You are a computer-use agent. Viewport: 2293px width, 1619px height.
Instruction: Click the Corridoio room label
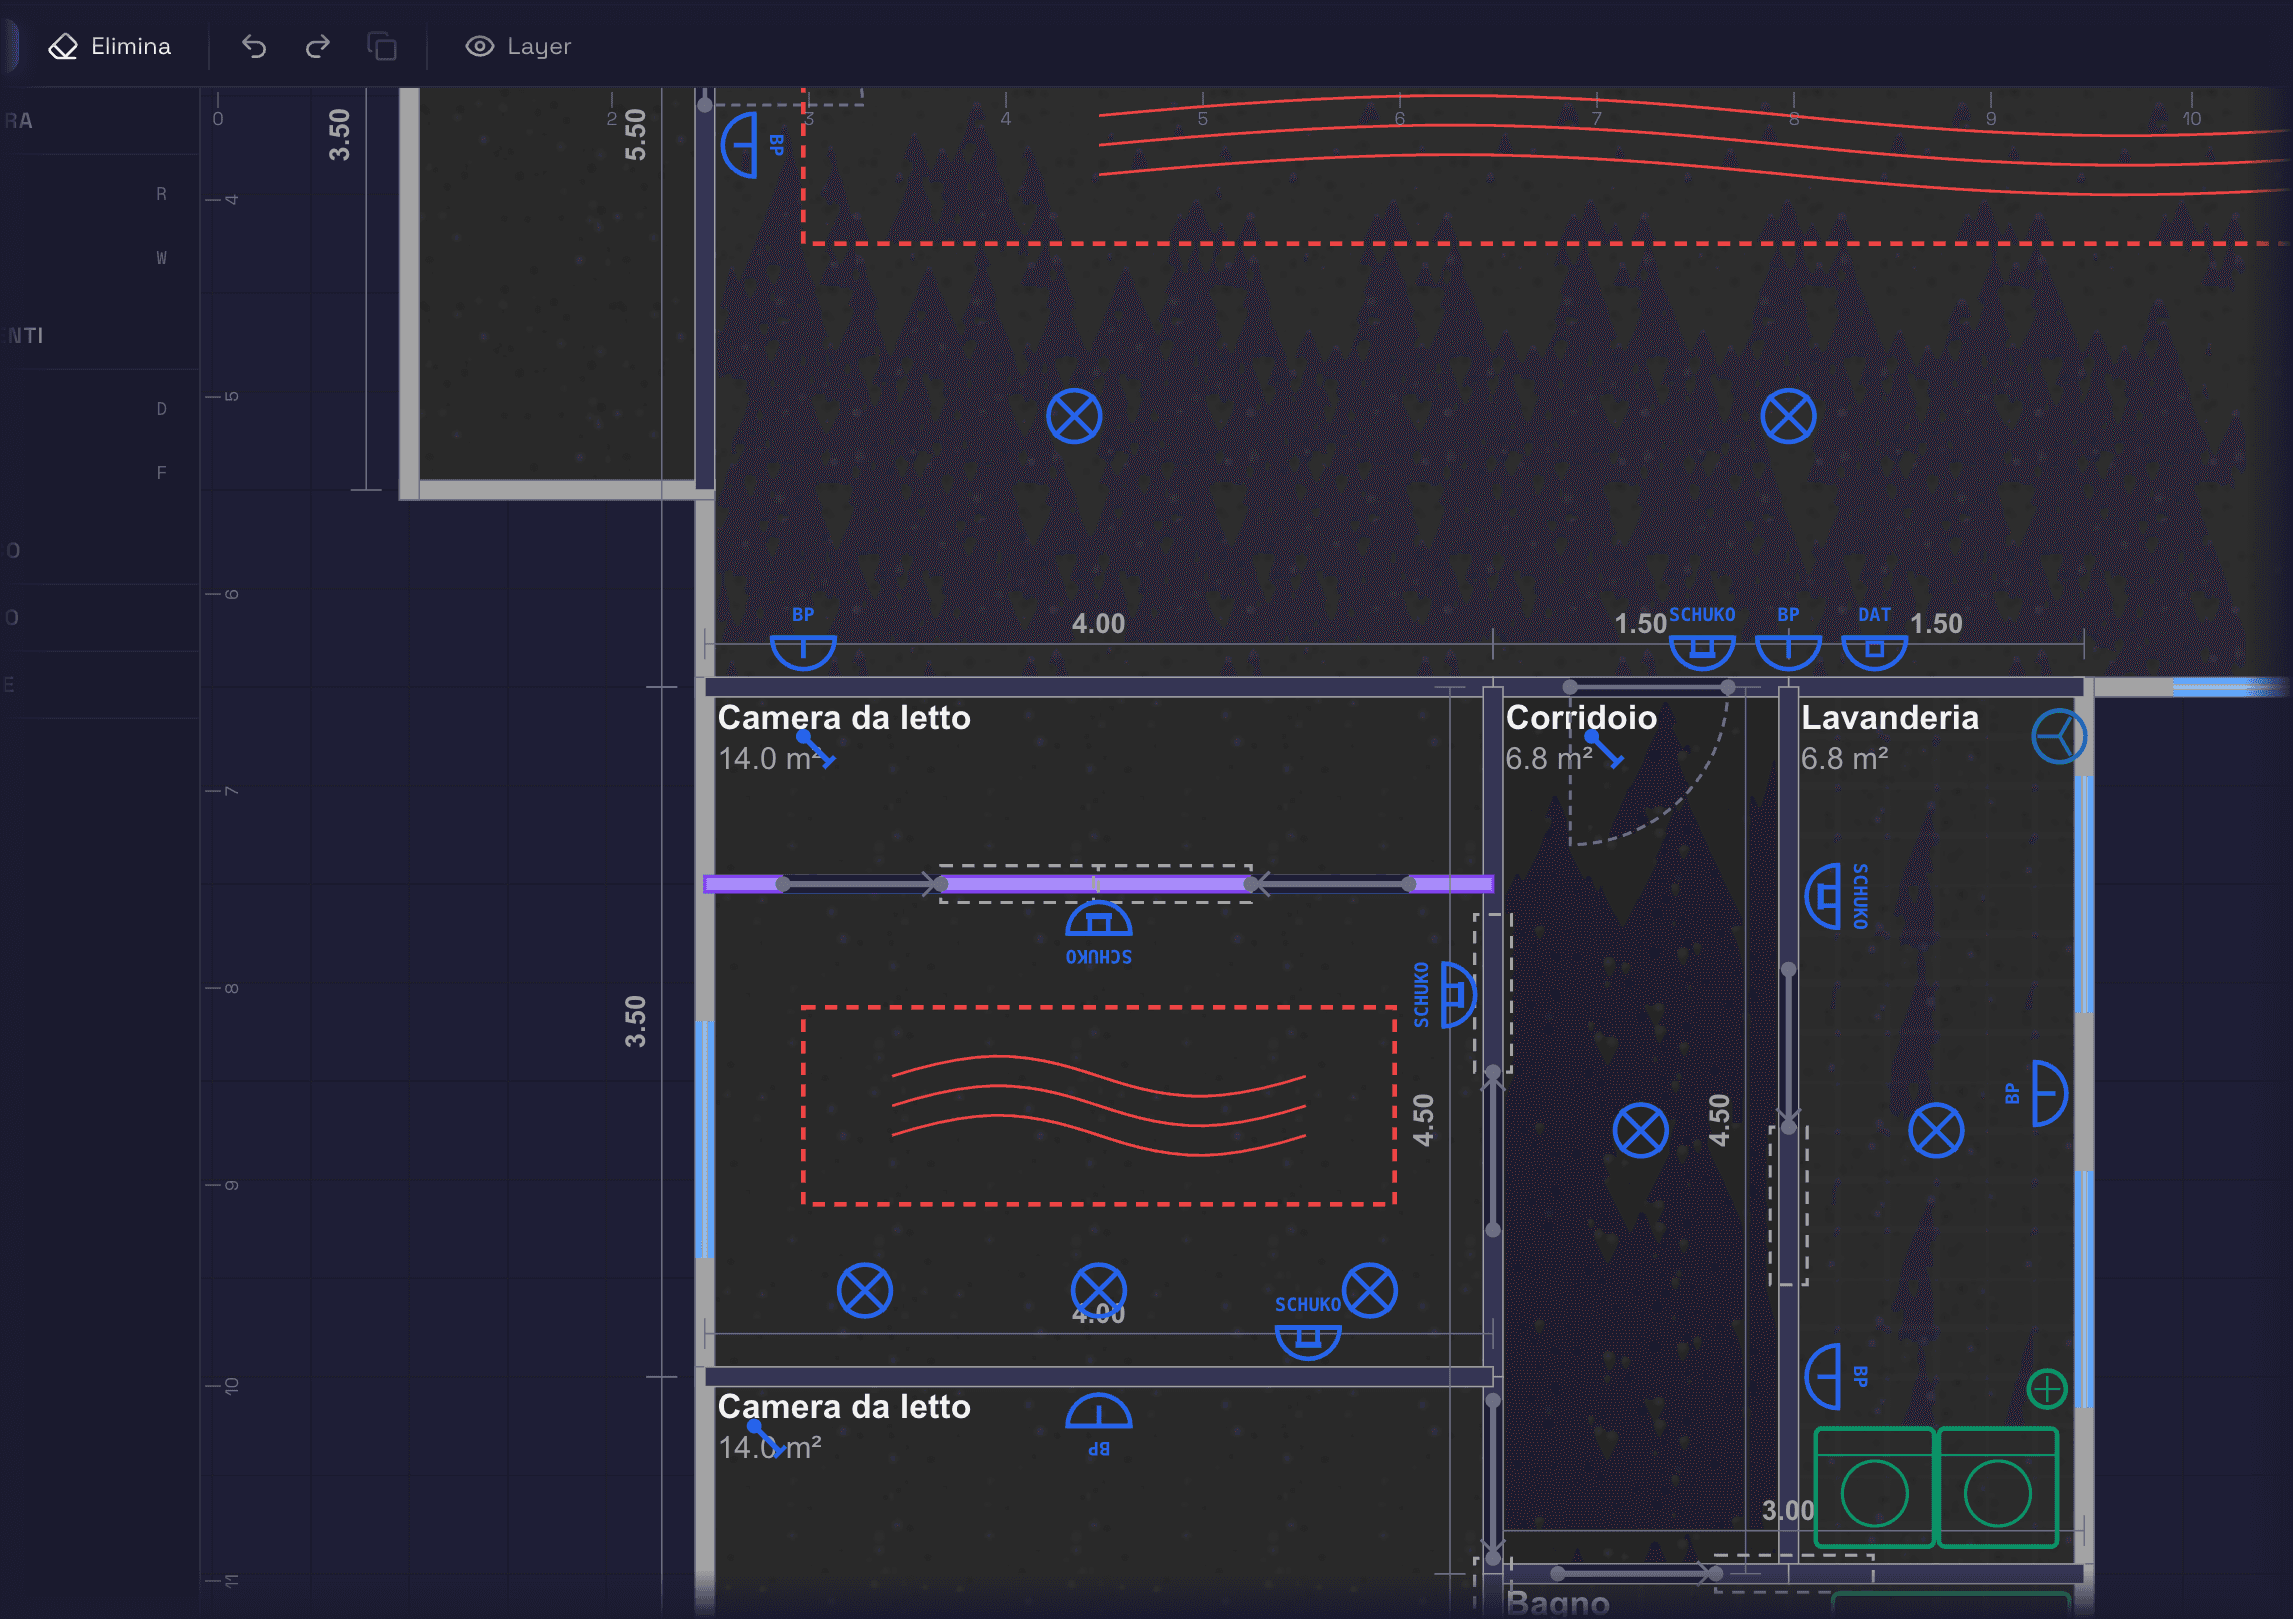point(1581,718)
